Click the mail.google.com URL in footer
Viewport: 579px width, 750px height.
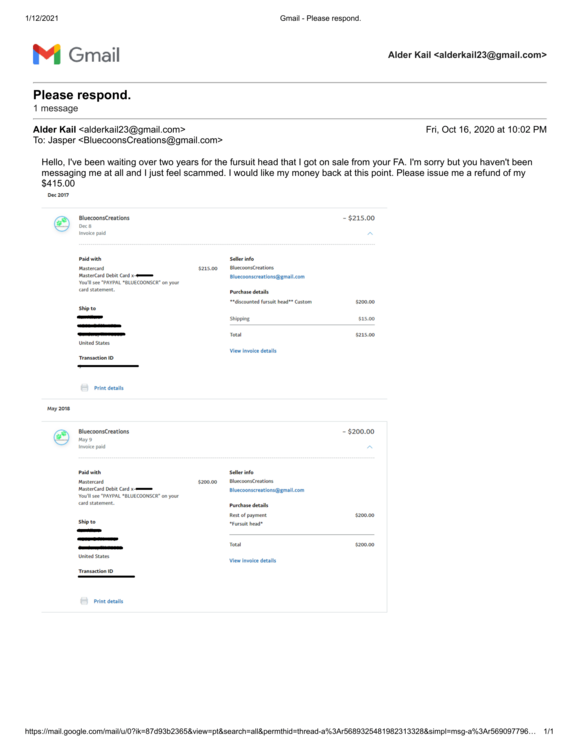click(x=280, y=731)
